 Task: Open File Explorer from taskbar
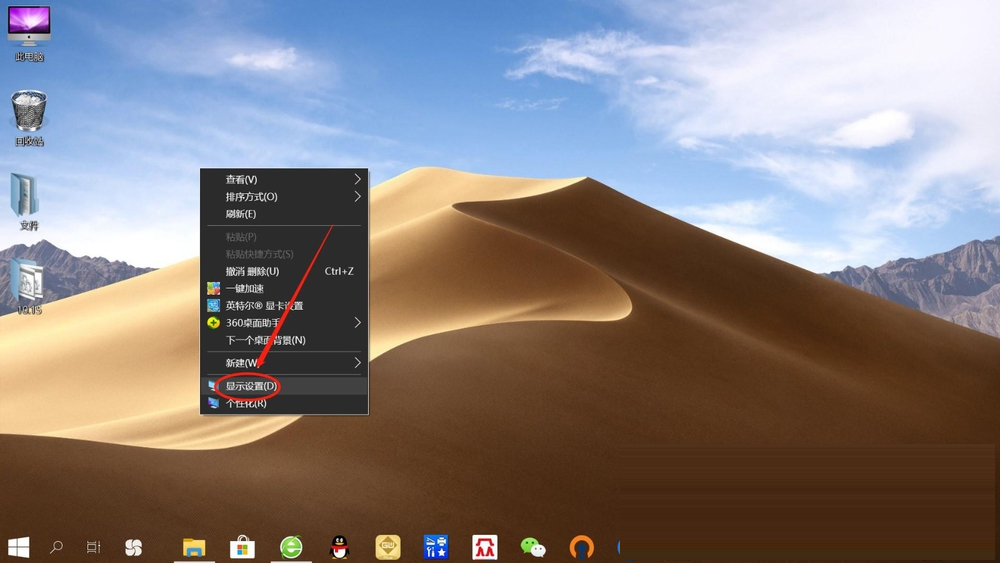[194, 547]
